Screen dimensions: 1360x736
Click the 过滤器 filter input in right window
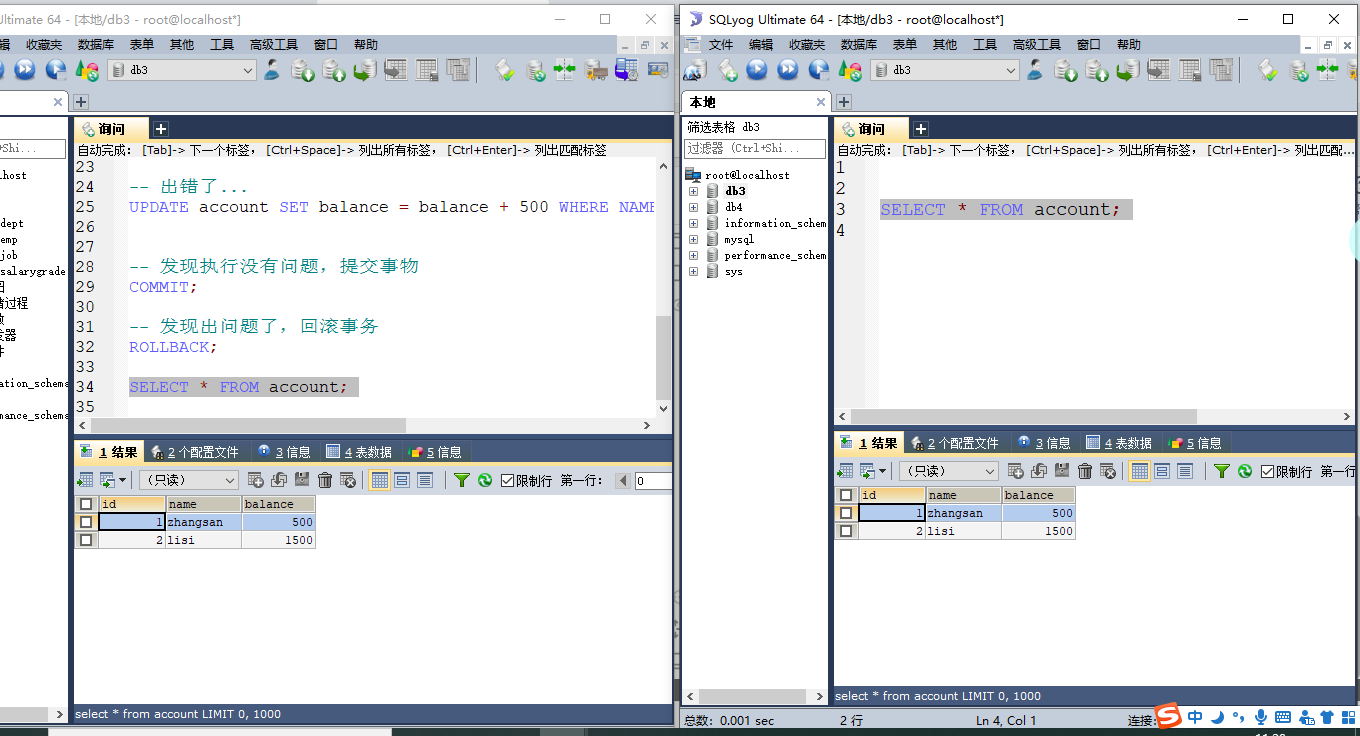[x=755, y=148]
